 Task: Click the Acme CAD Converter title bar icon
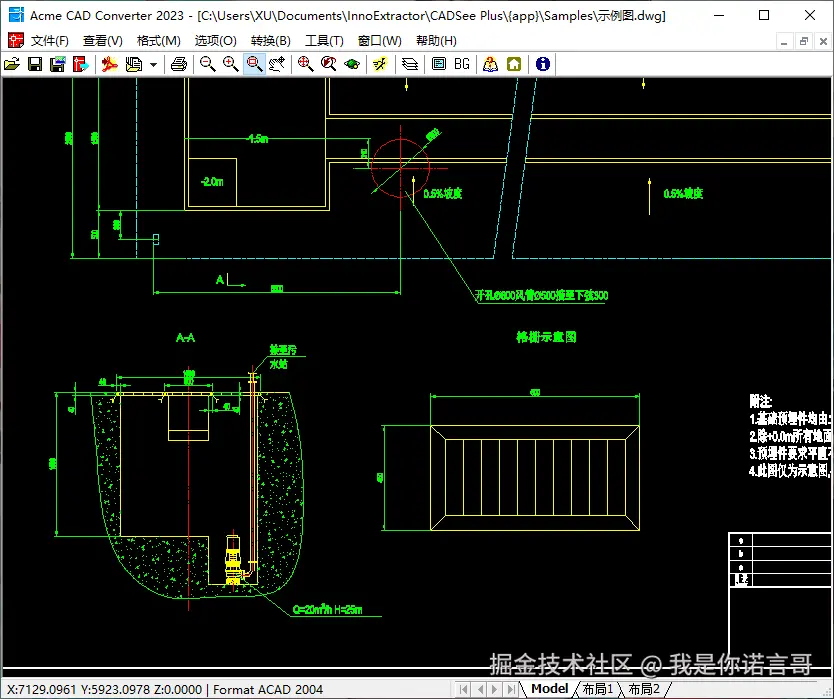tap(15, 15)
